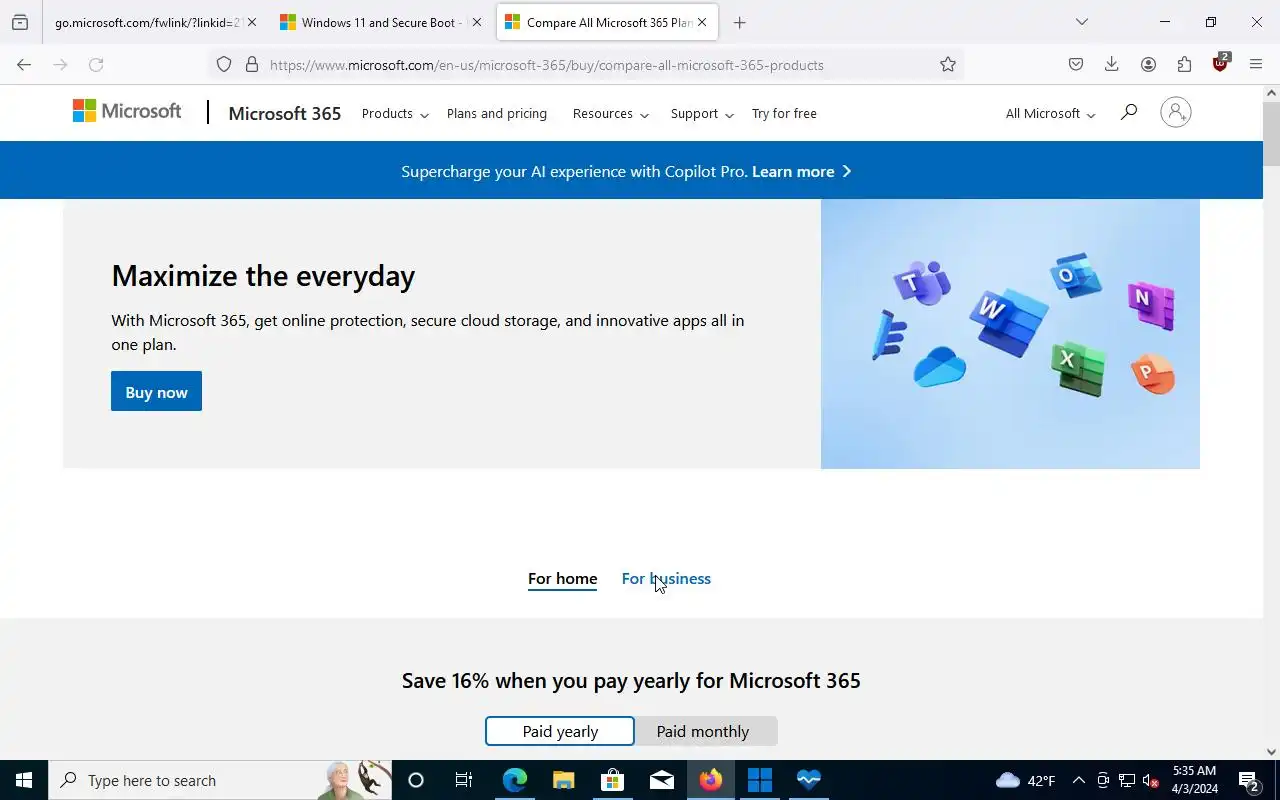This screenshot has width=1280, height=800.
Task: Close Windows 11 and Secure Boot tab
Action: point(477,22)
